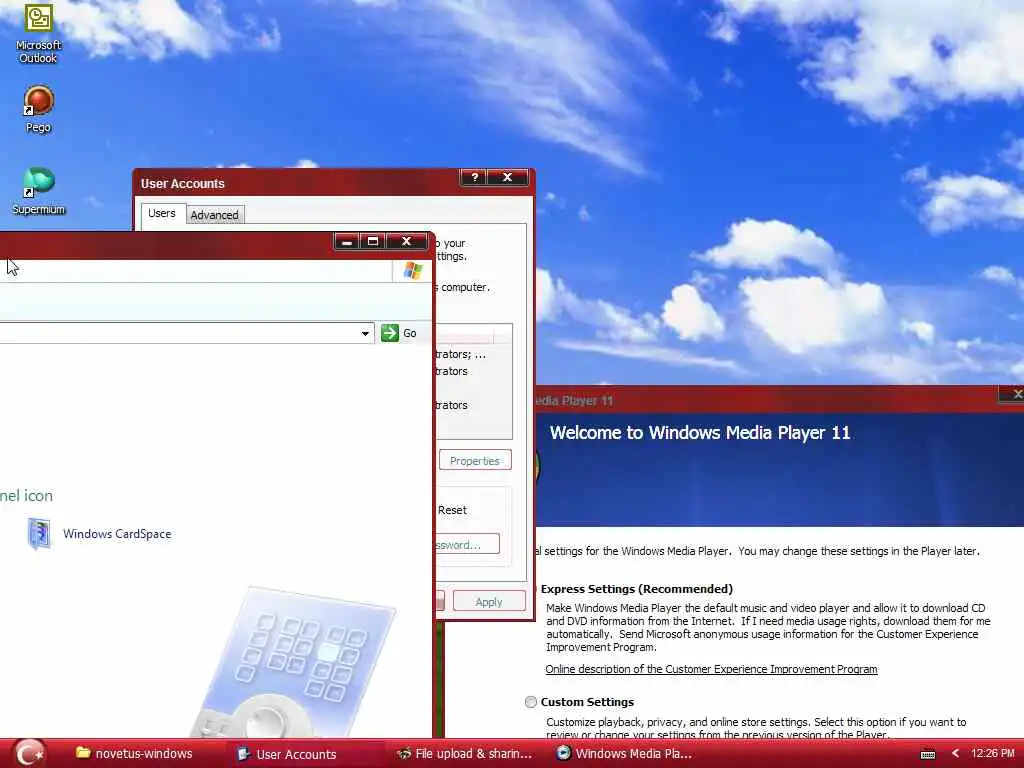Close the User Accounts dialog
The image size is (1024, 768).
[x=507, y=177]
